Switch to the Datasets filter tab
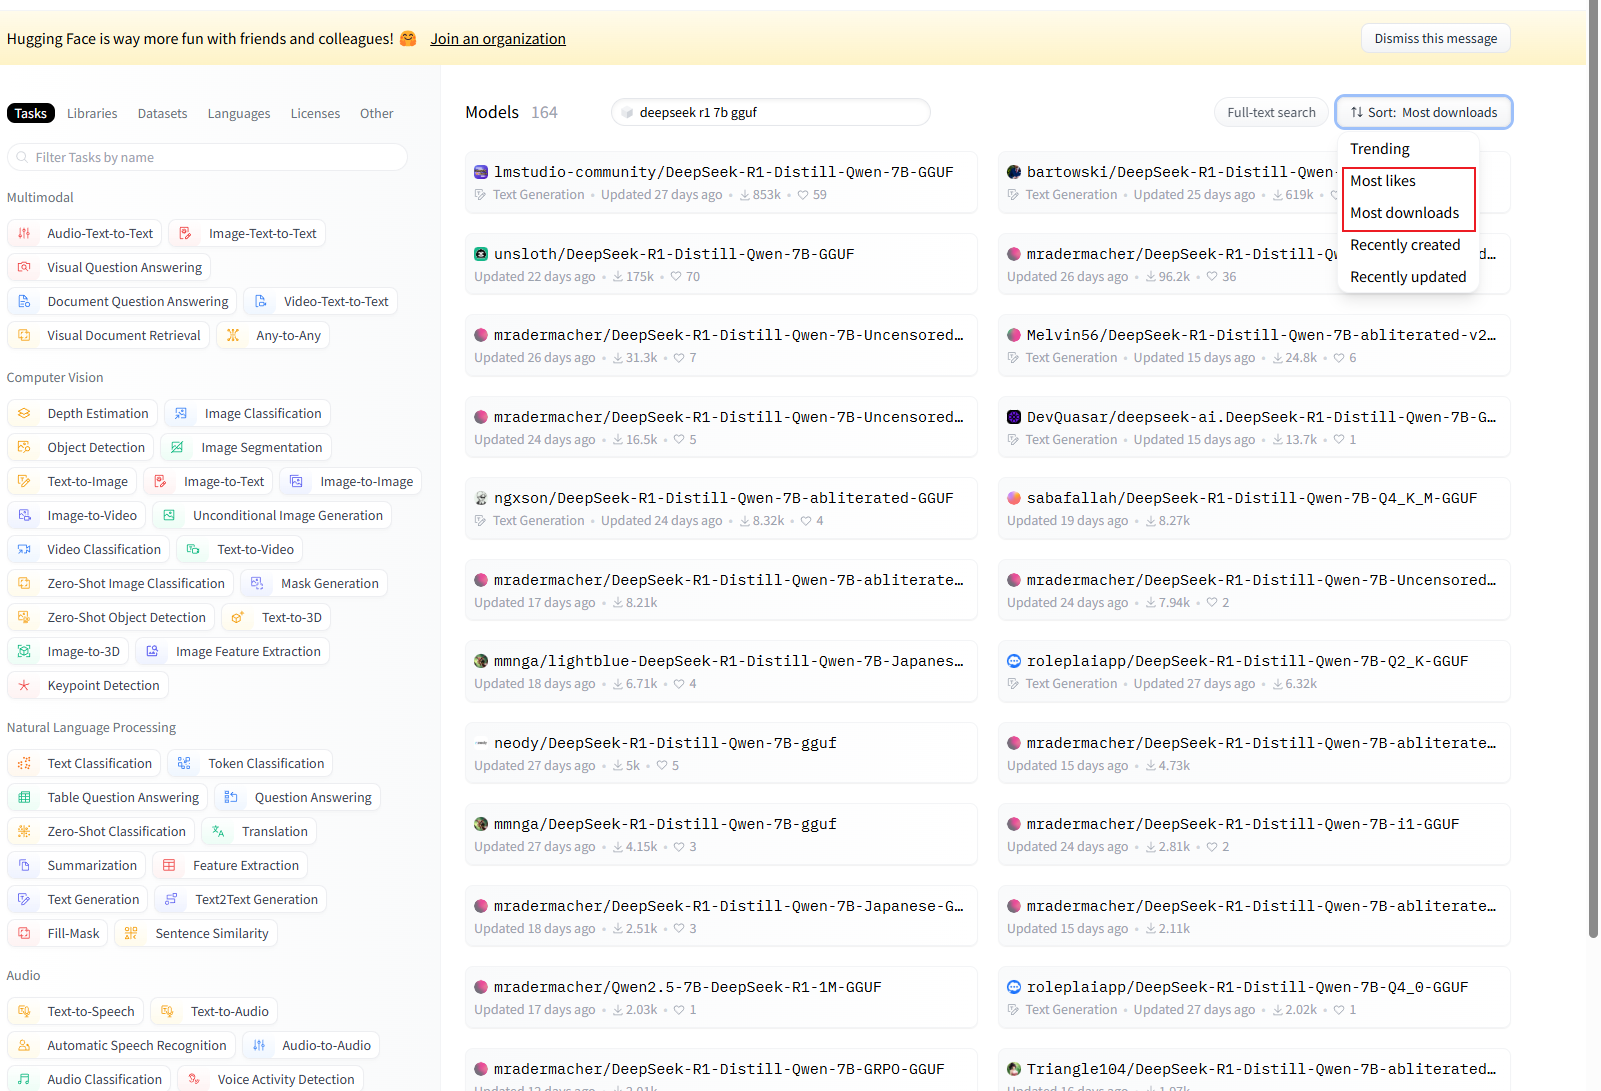The image size is (1601, 1091). tap(162, 113)
